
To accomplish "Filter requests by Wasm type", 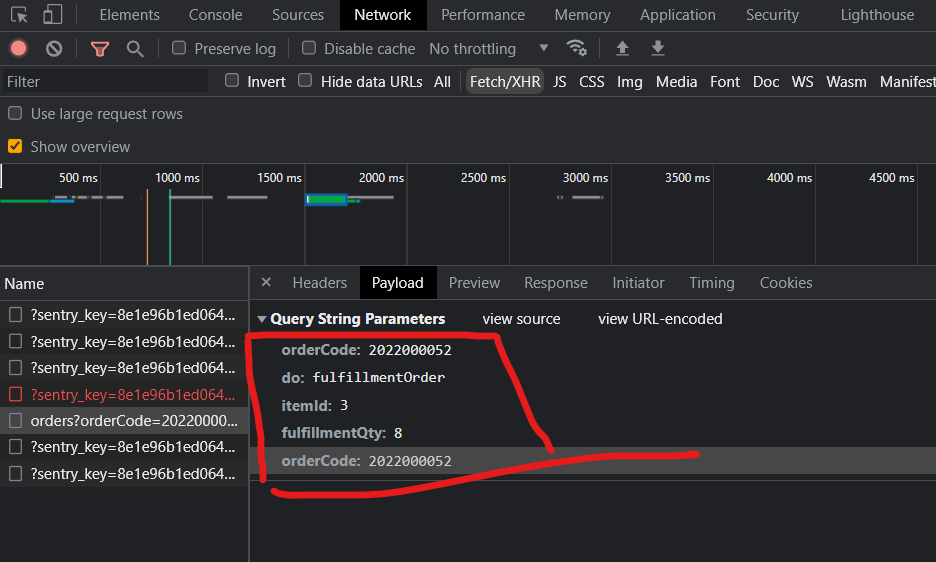I will pyautogui.click(x=846, y=82).
